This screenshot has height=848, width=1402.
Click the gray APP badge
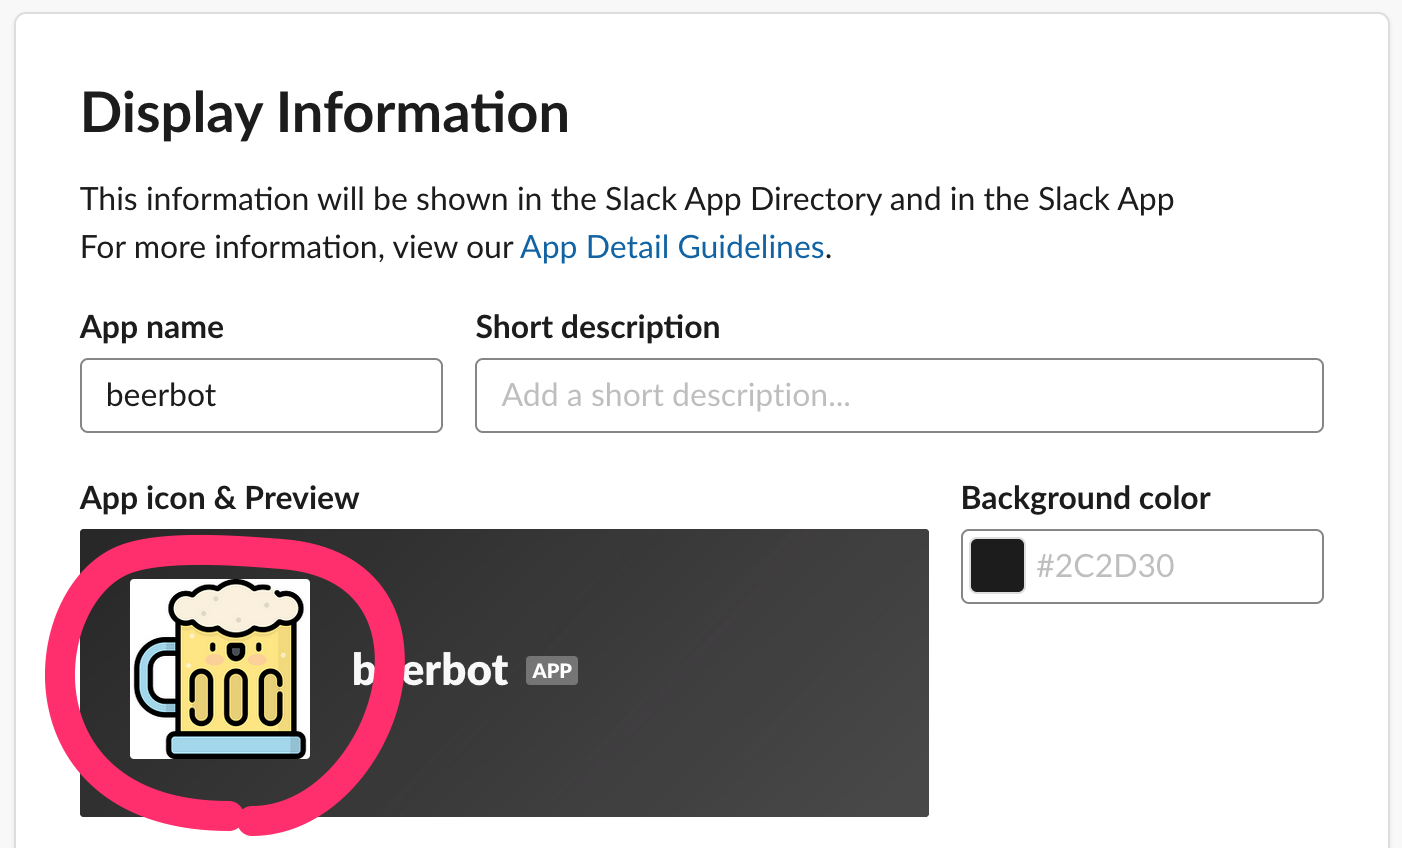(x=552, y=671)
